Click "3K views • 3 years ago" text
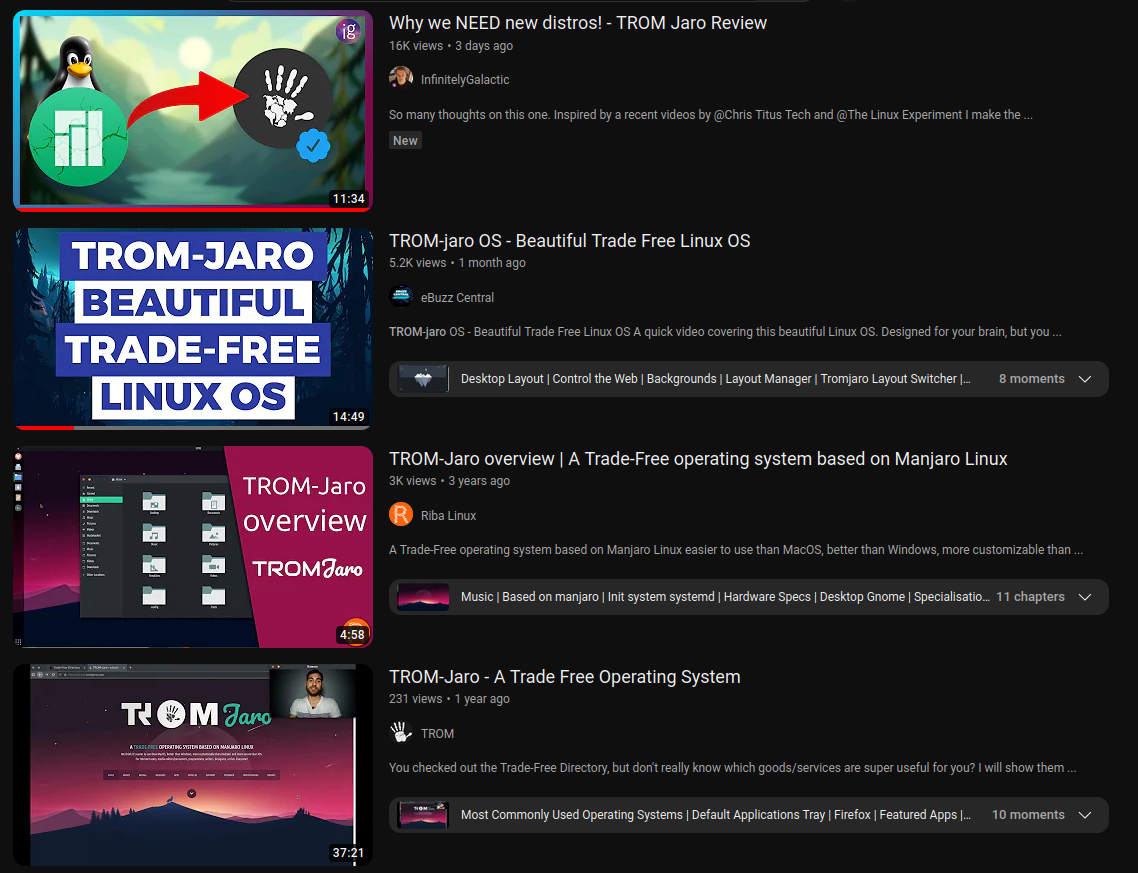 point(449,480)
